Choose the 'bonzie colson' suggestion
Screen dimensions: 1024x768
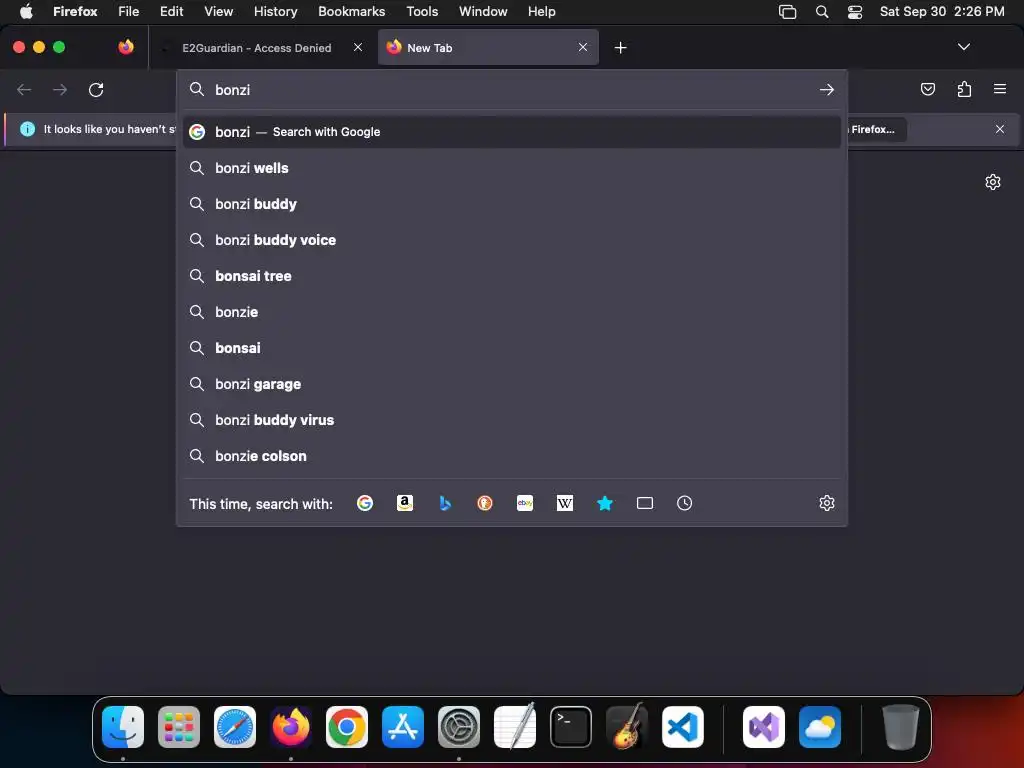click(512, 456)
